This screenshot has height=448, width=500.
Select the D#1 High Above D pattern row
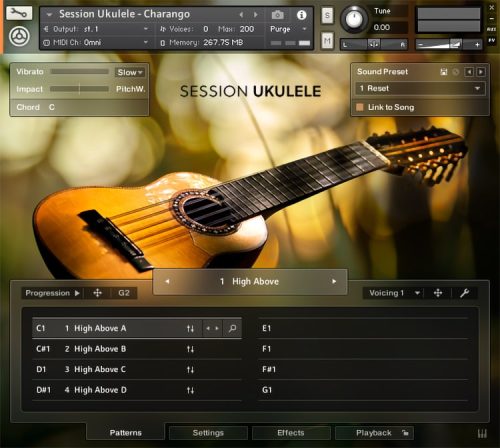137,390
